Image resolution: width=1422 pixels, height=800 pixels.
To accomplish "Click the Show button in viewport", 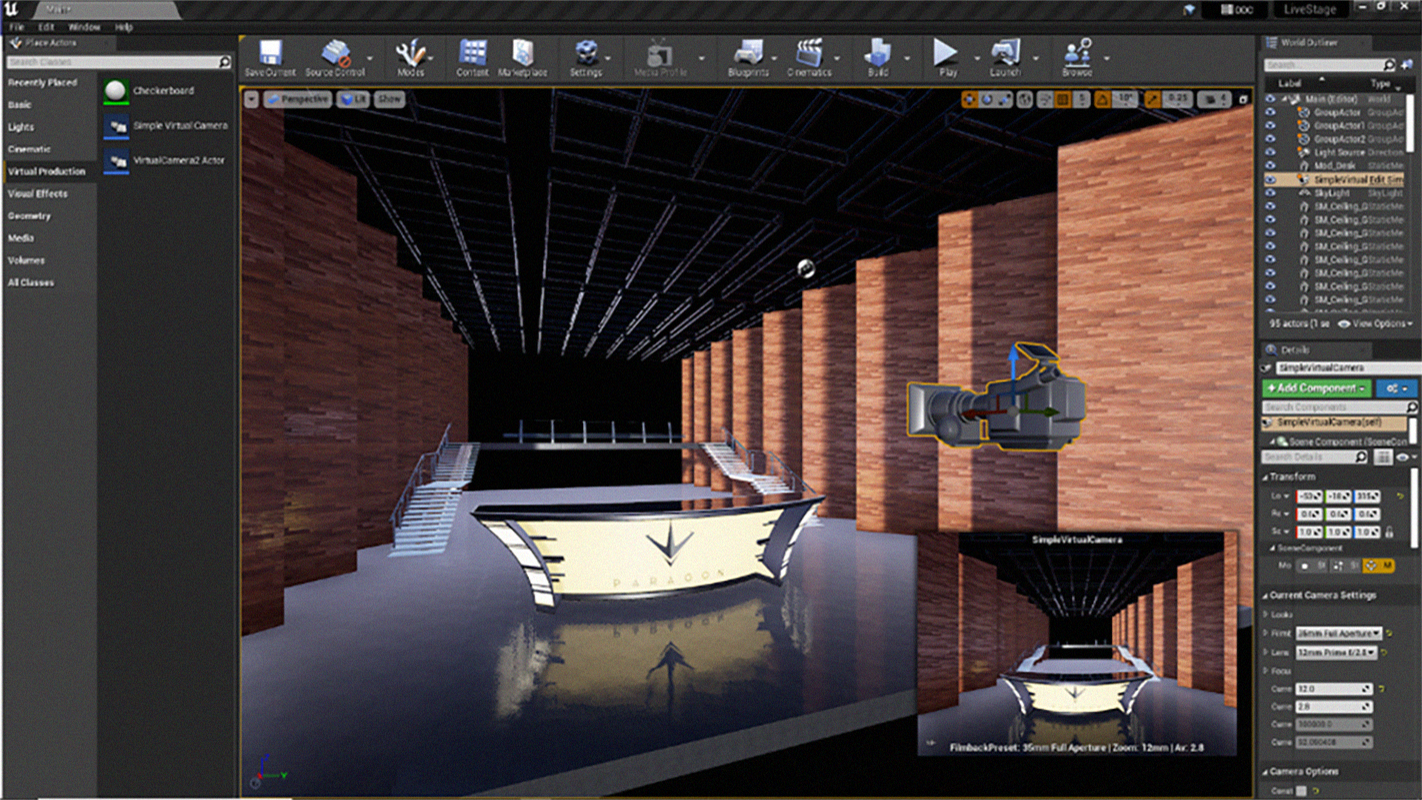I will tap(389, 99).
